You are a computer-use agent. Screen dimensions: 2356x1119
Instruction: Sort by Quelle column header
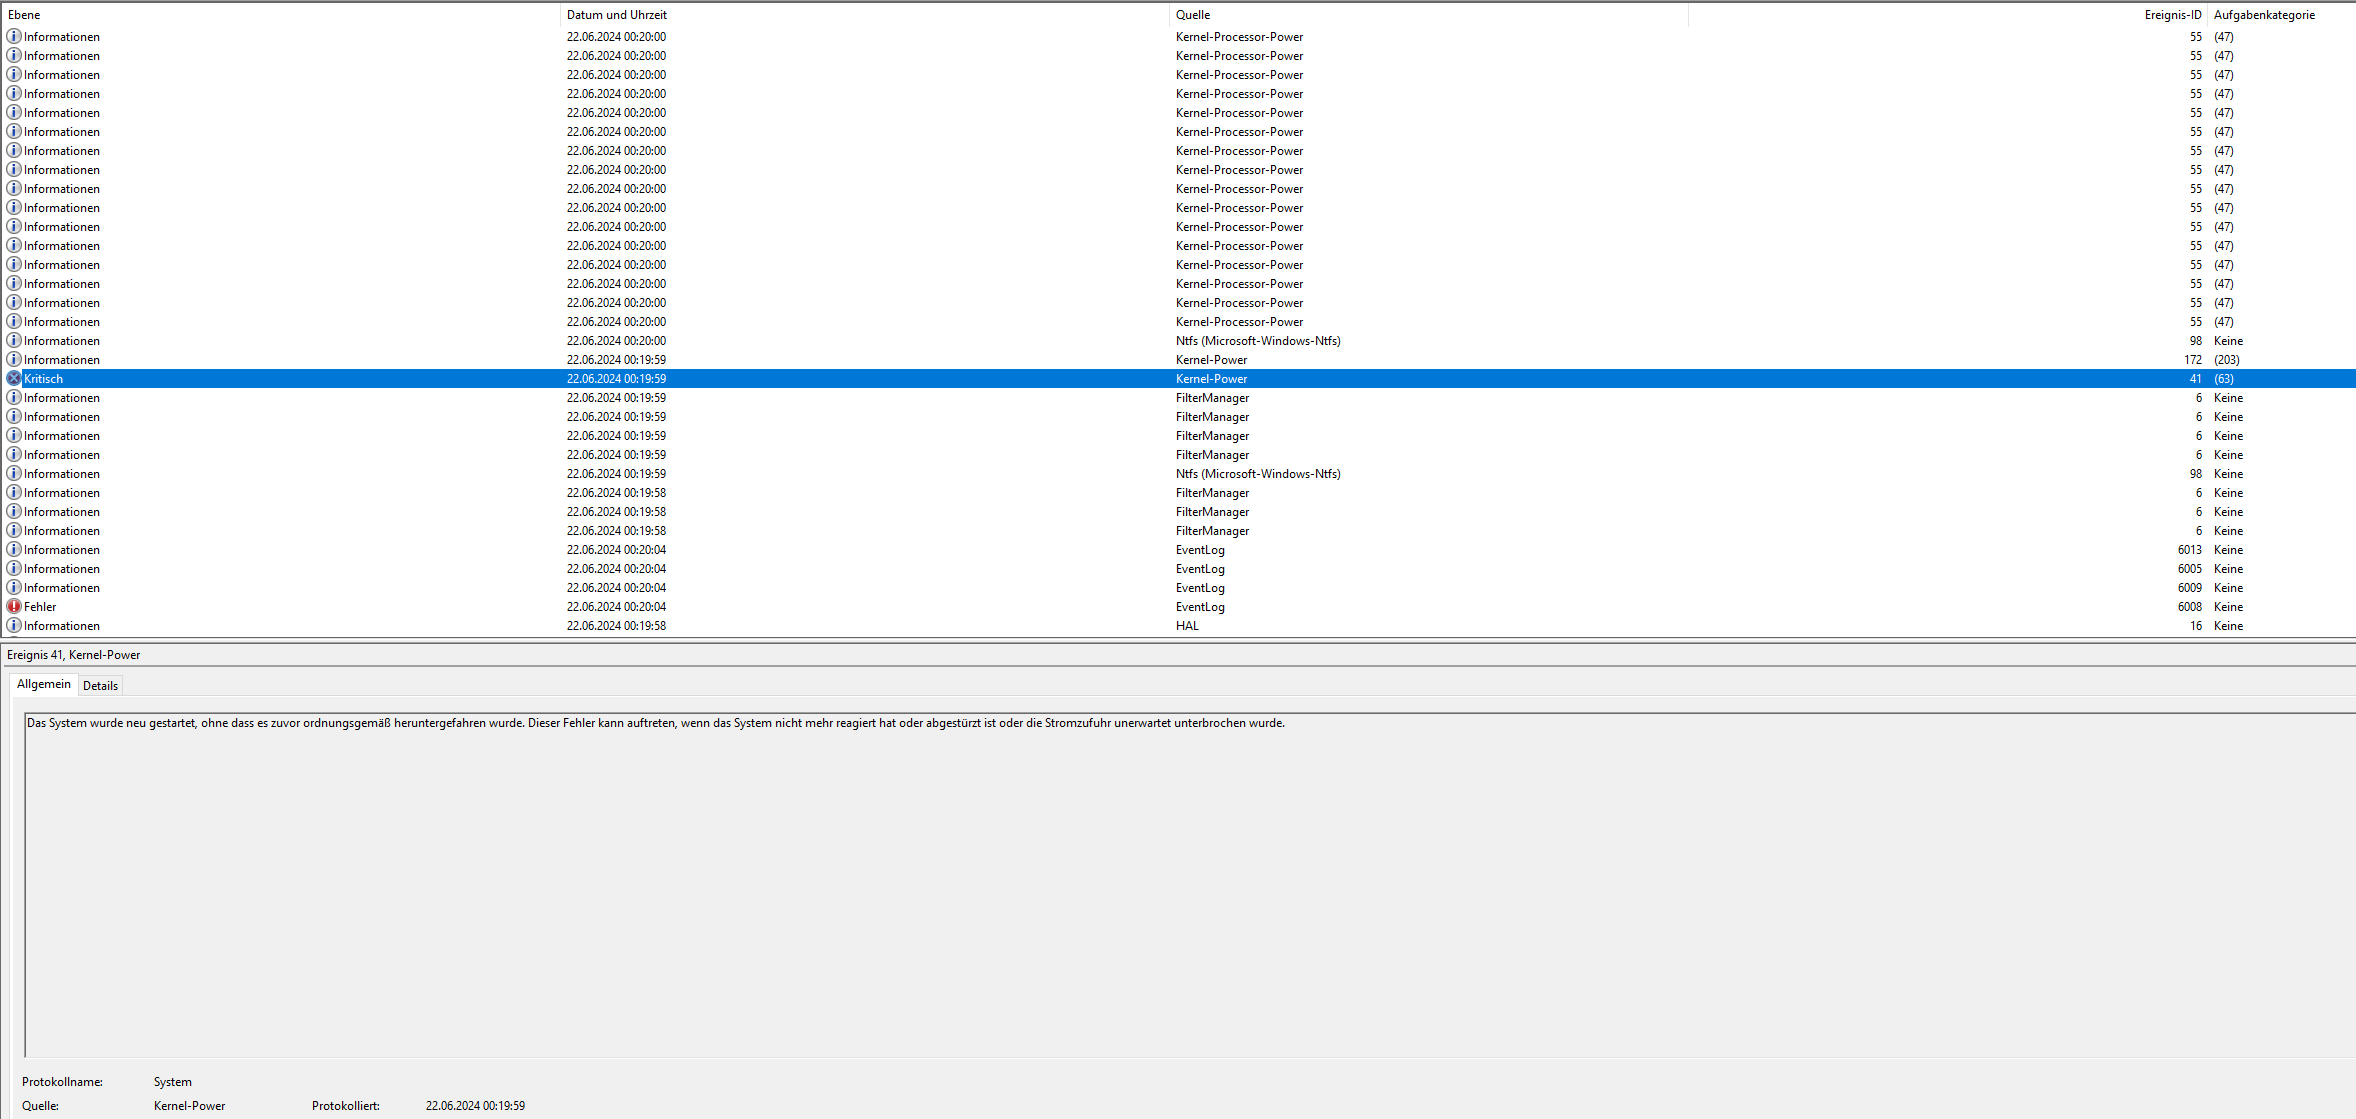tap(1192, 14)
